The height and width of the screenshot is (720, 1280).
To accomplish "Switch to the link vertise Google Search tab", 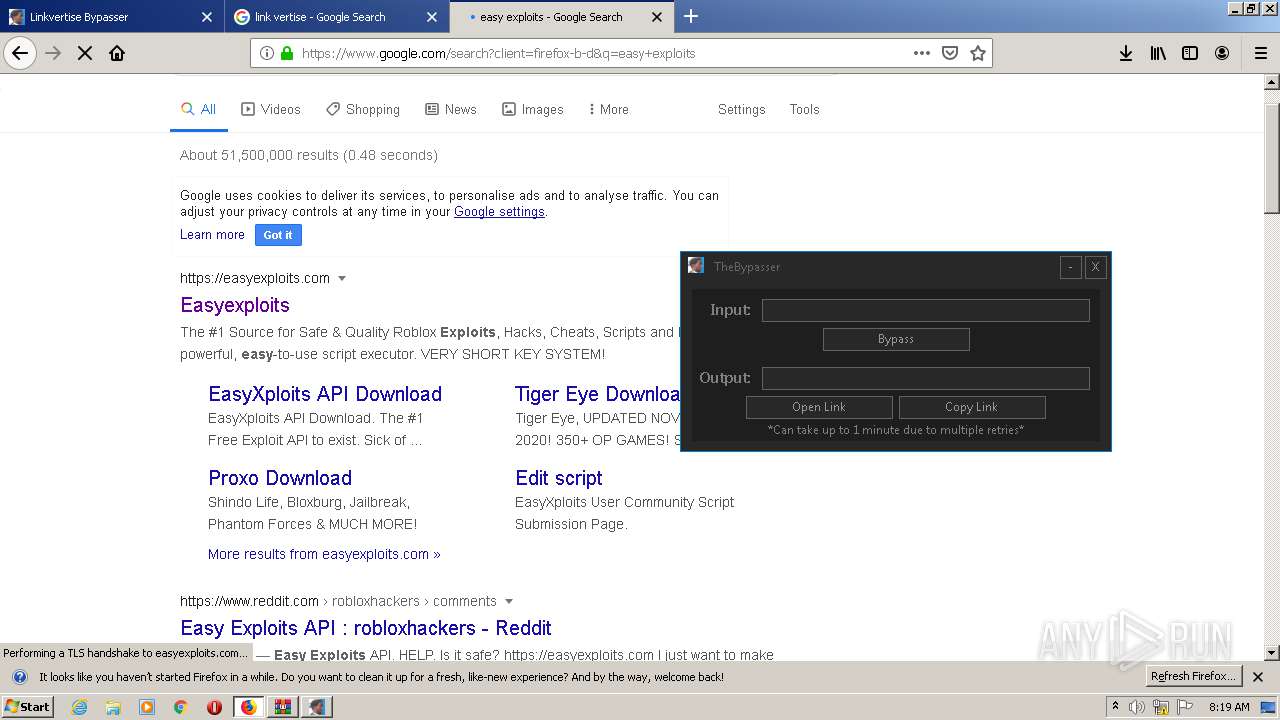I will [337, 17].
